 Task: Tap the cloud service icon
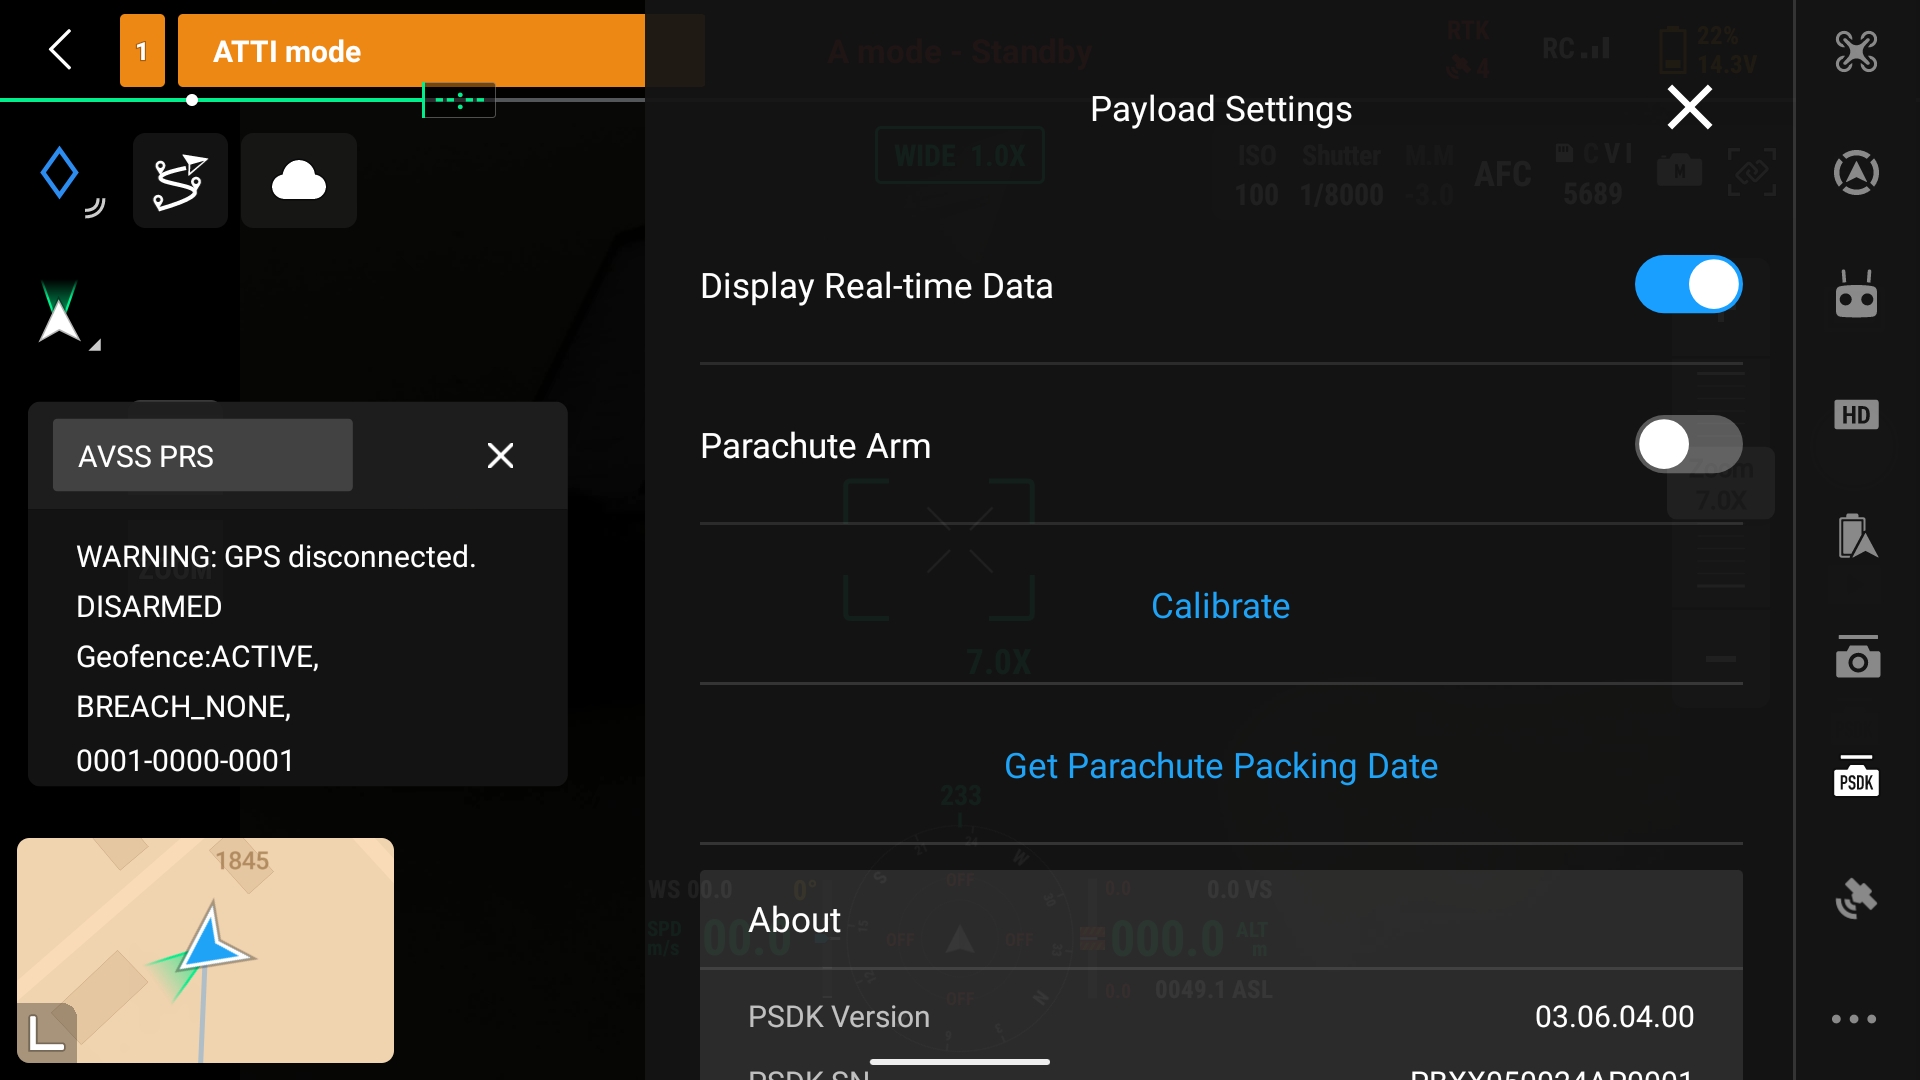pyautogui.click(x=298, y=181)
